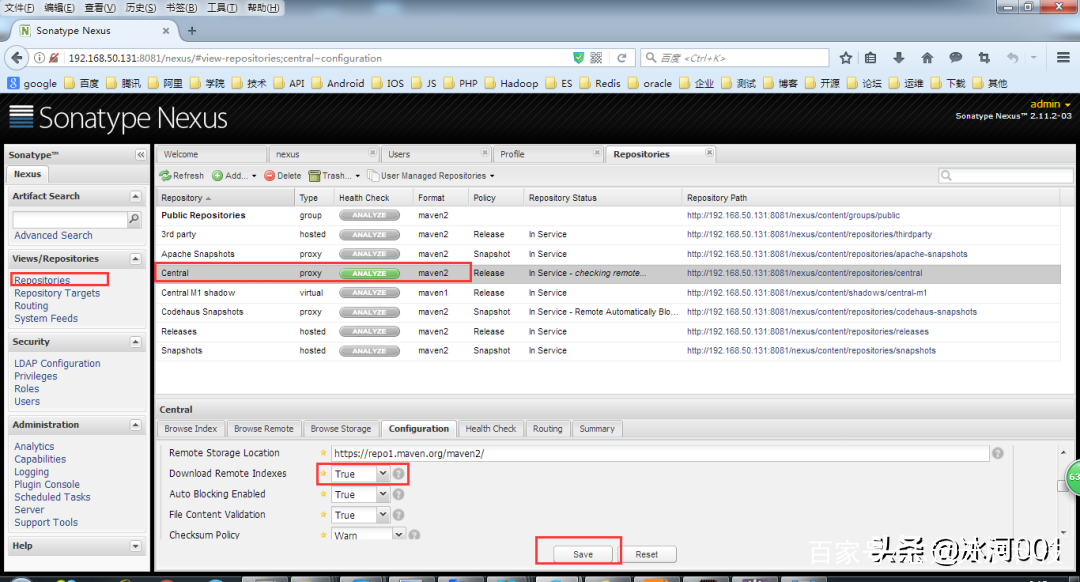Expand the Help section

pos(135,546)
